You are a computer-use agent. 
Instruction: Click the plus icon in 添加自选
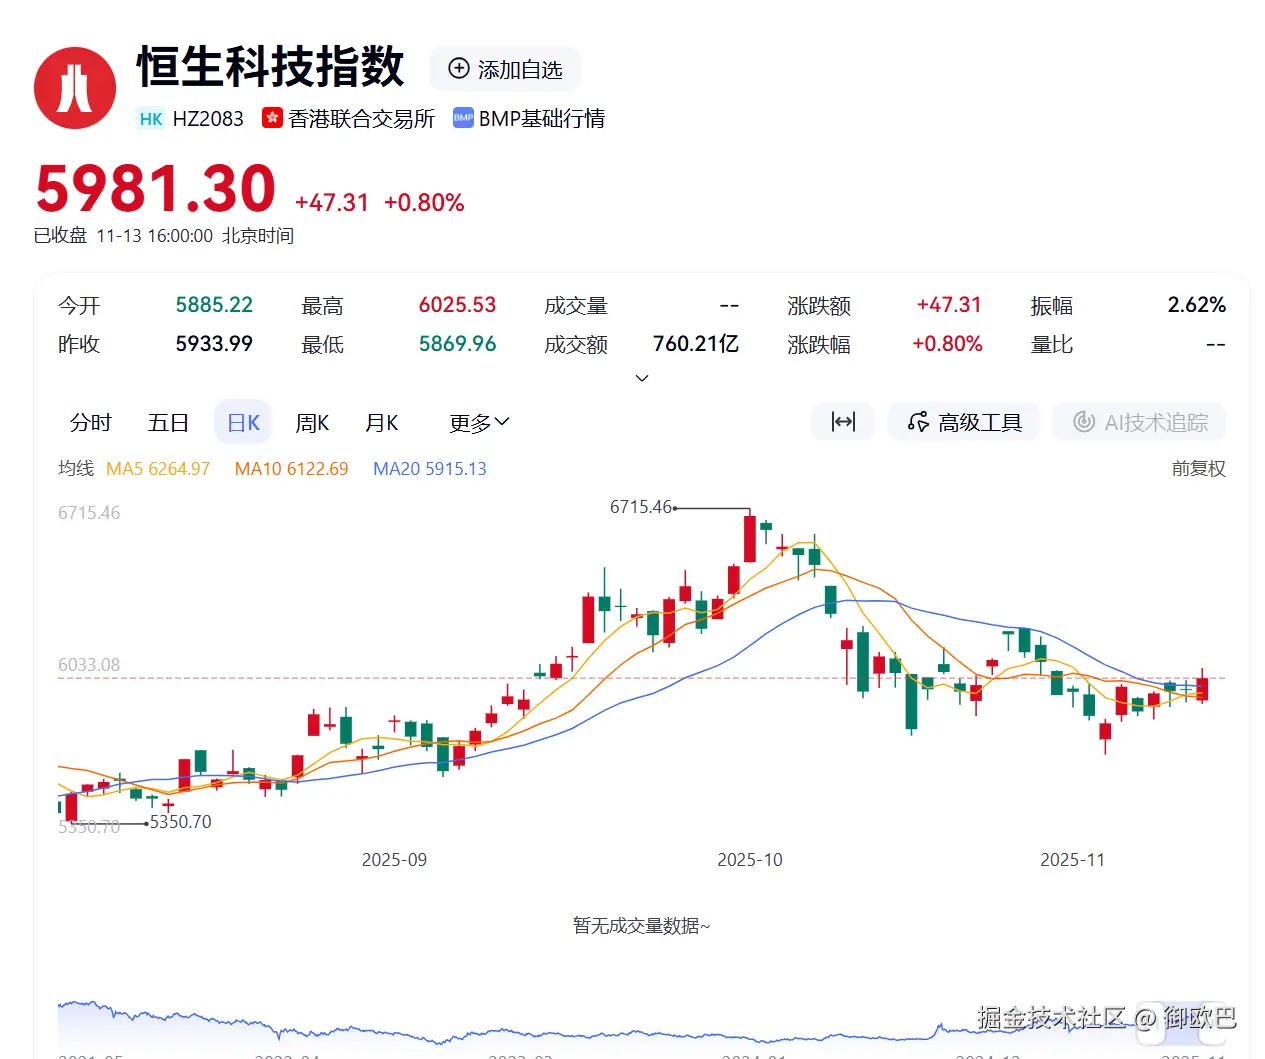(458, 69)
